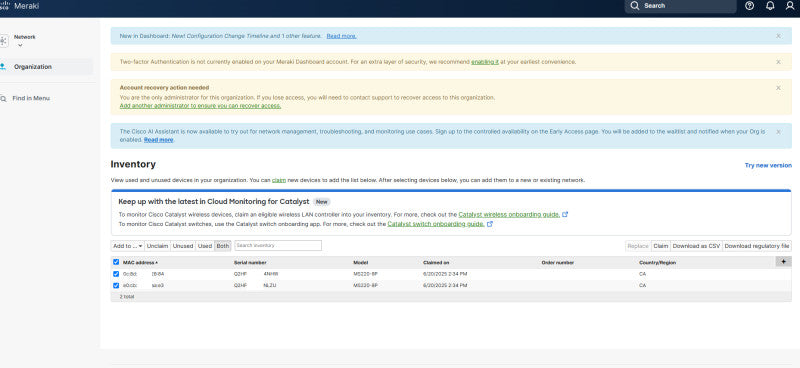Open the Add to... dropdown
Screen dimensions: 800x368
click(x=128, y=246)
